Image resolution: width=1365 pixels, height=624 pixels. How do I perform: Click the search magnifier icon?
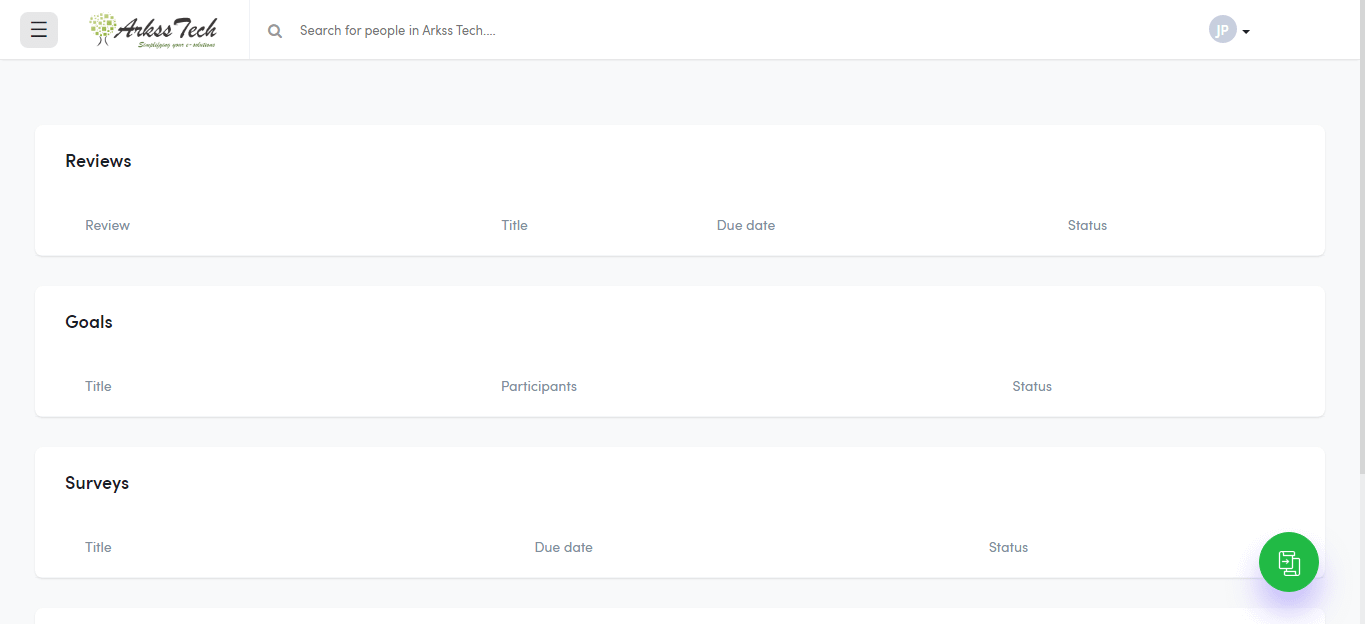(x=275, y=31)
